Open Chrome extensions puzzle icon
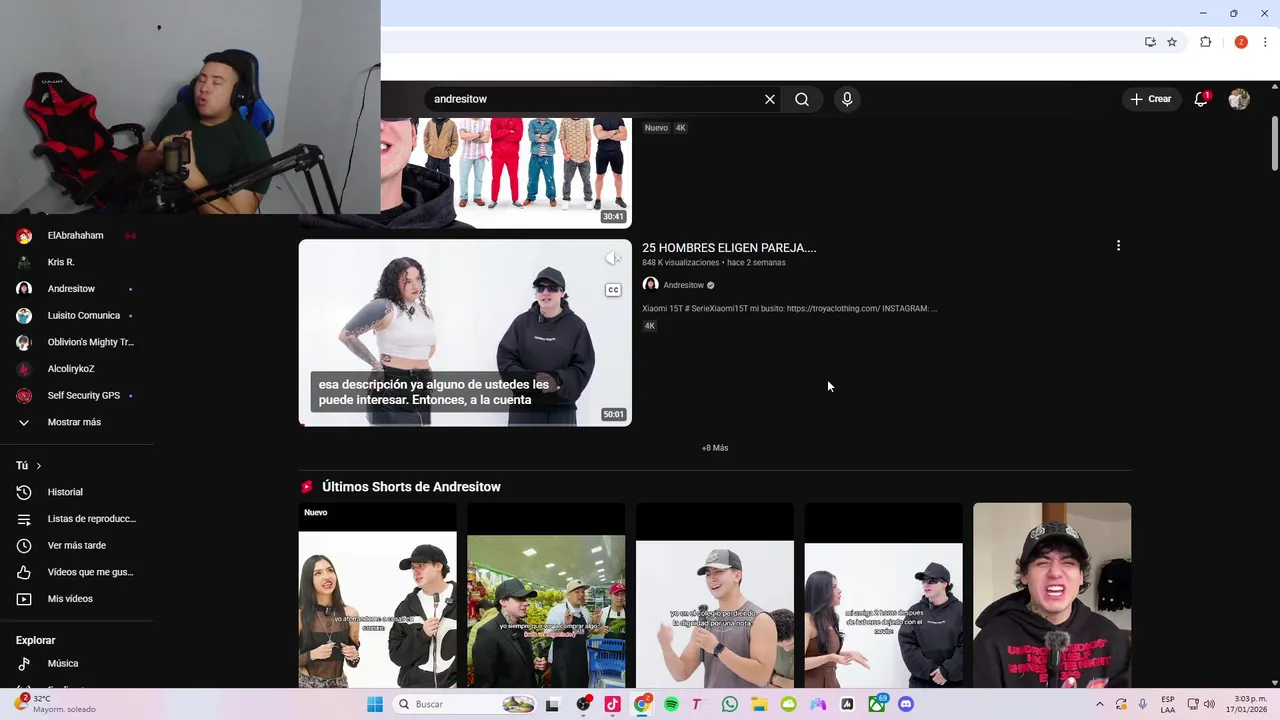Screen dimensions: 1280x720 click(x=1205, y=42)
